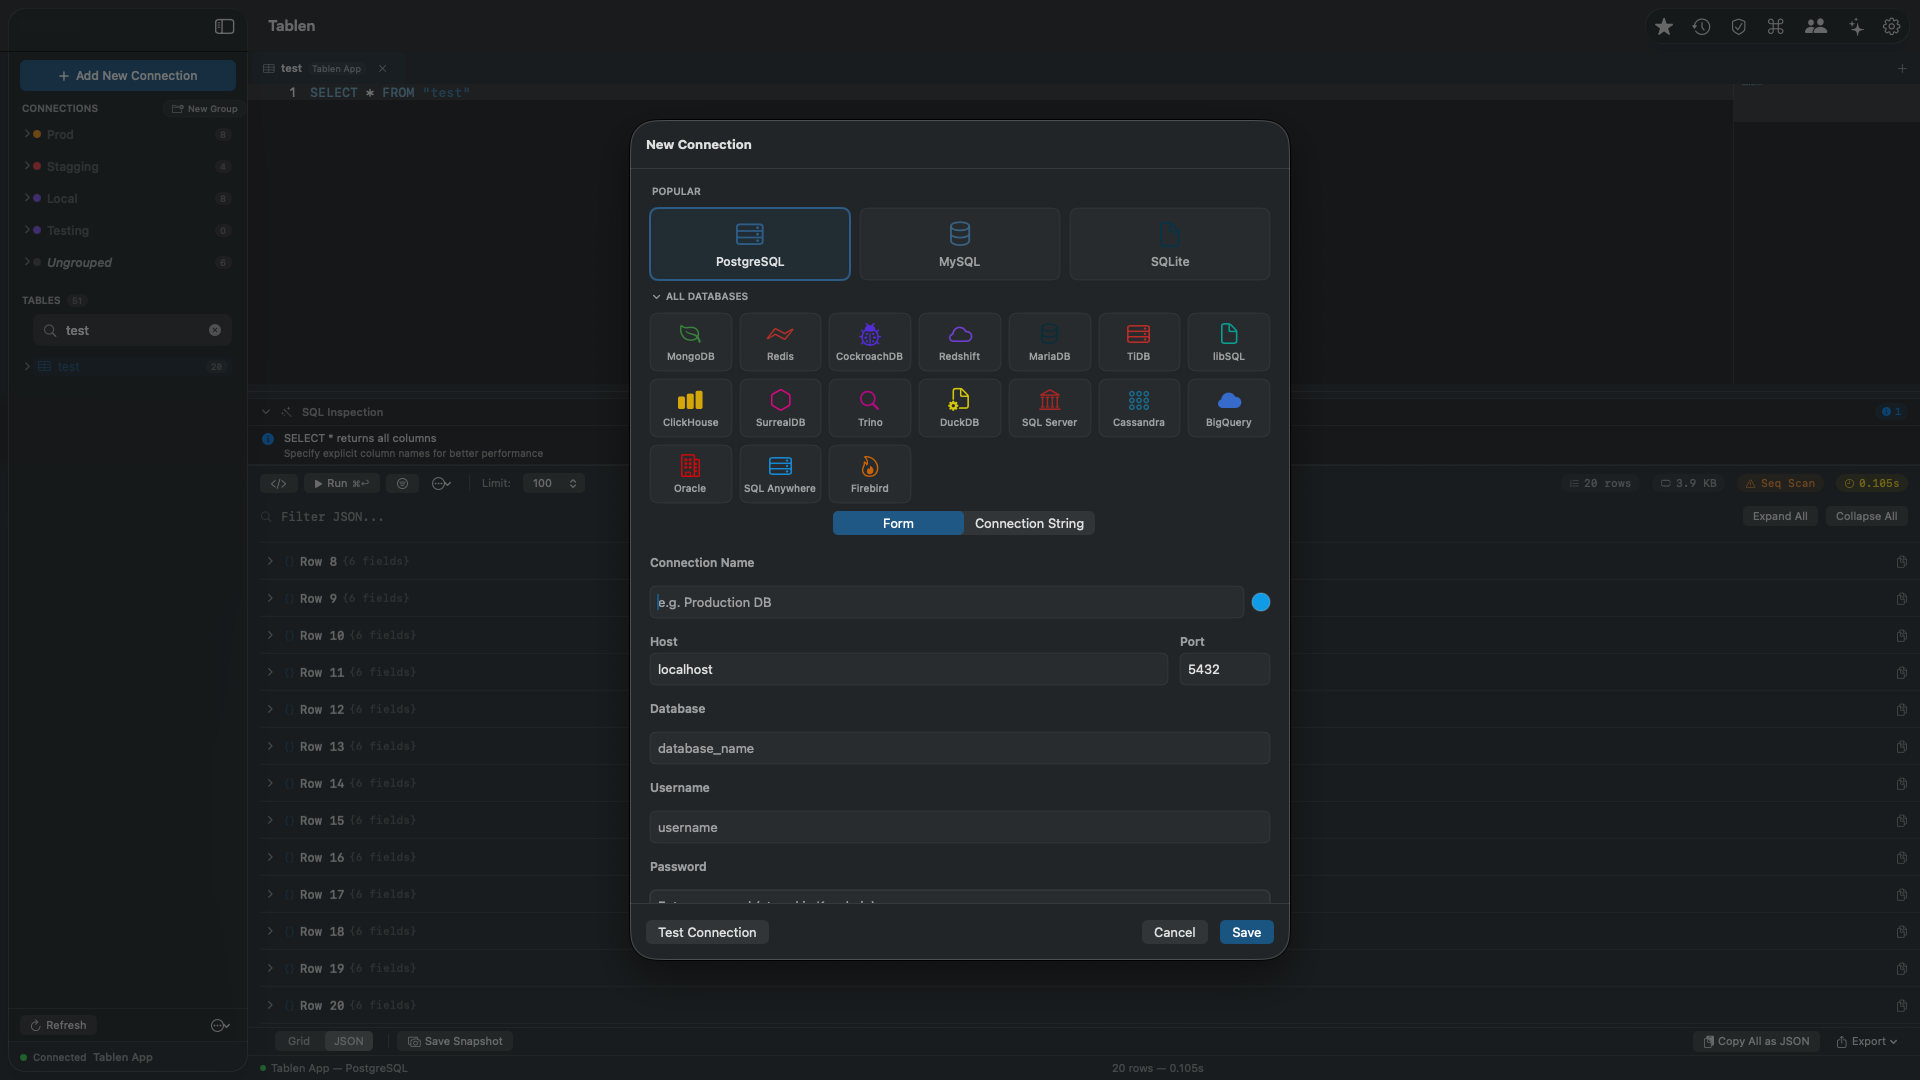The height and width of the screenshot is (1080, 1920).
Task: Click the blue connection color swatch
Action: tap(1260, 602)
